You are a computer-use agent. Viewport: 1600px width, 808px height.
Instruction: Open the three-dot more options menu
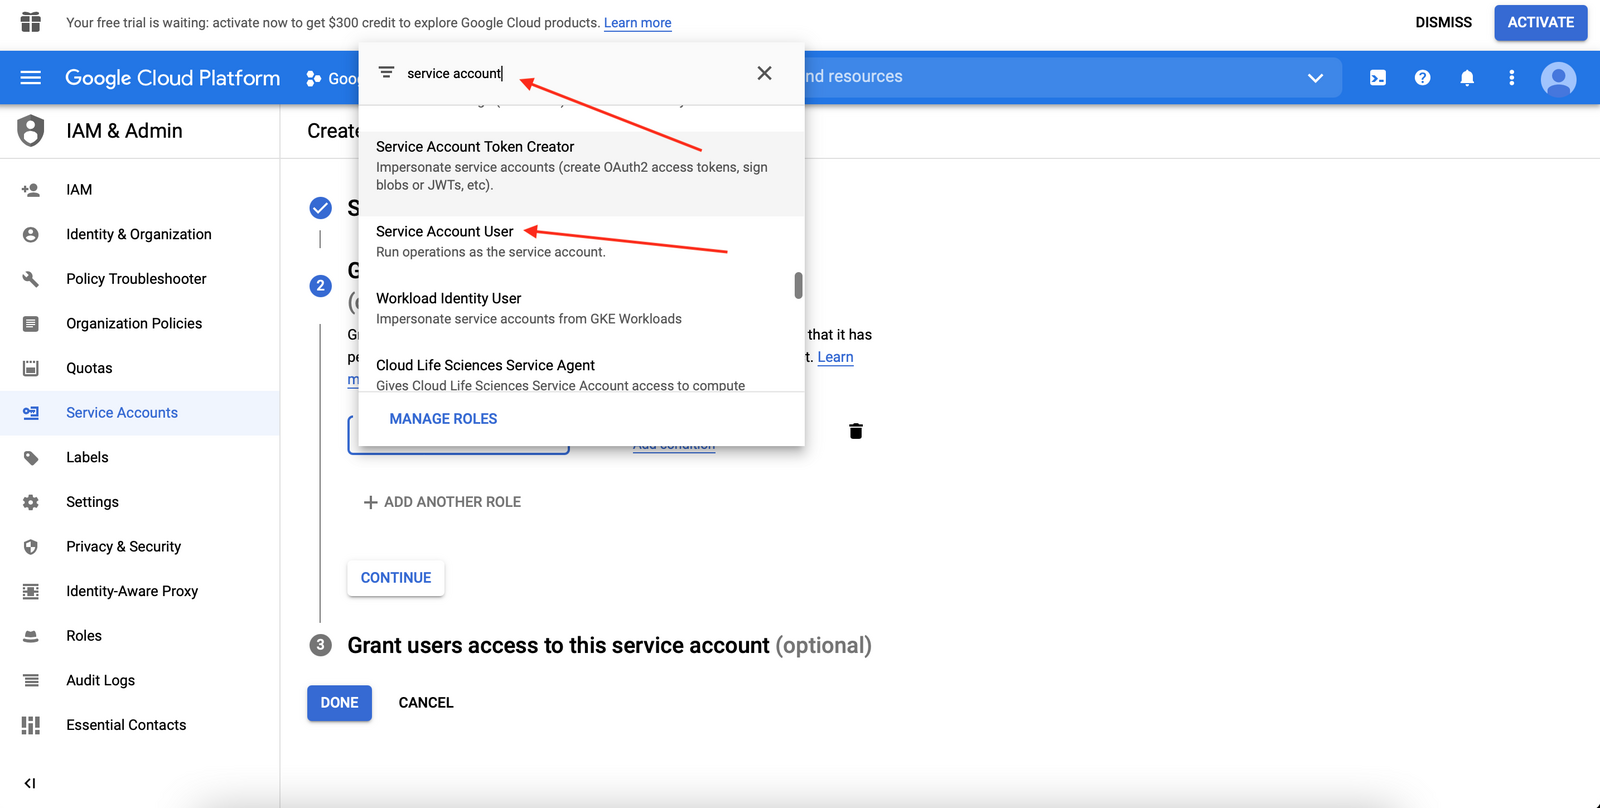[1511, 78]
